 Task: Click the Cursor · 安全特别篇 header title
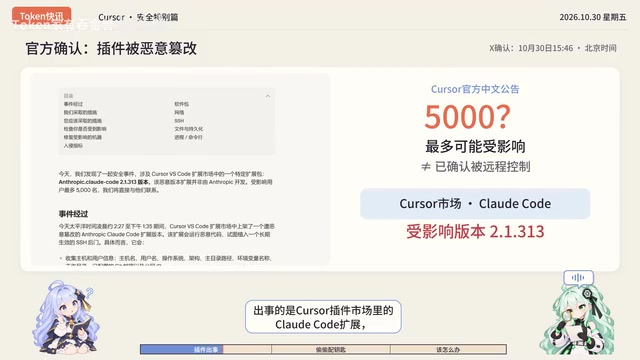pos(138,17)
